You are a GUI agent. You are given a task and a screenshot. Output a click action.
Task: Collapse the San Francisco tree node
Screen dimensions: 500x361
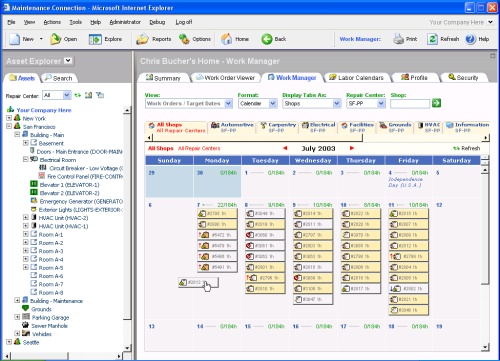pos(9,126)
